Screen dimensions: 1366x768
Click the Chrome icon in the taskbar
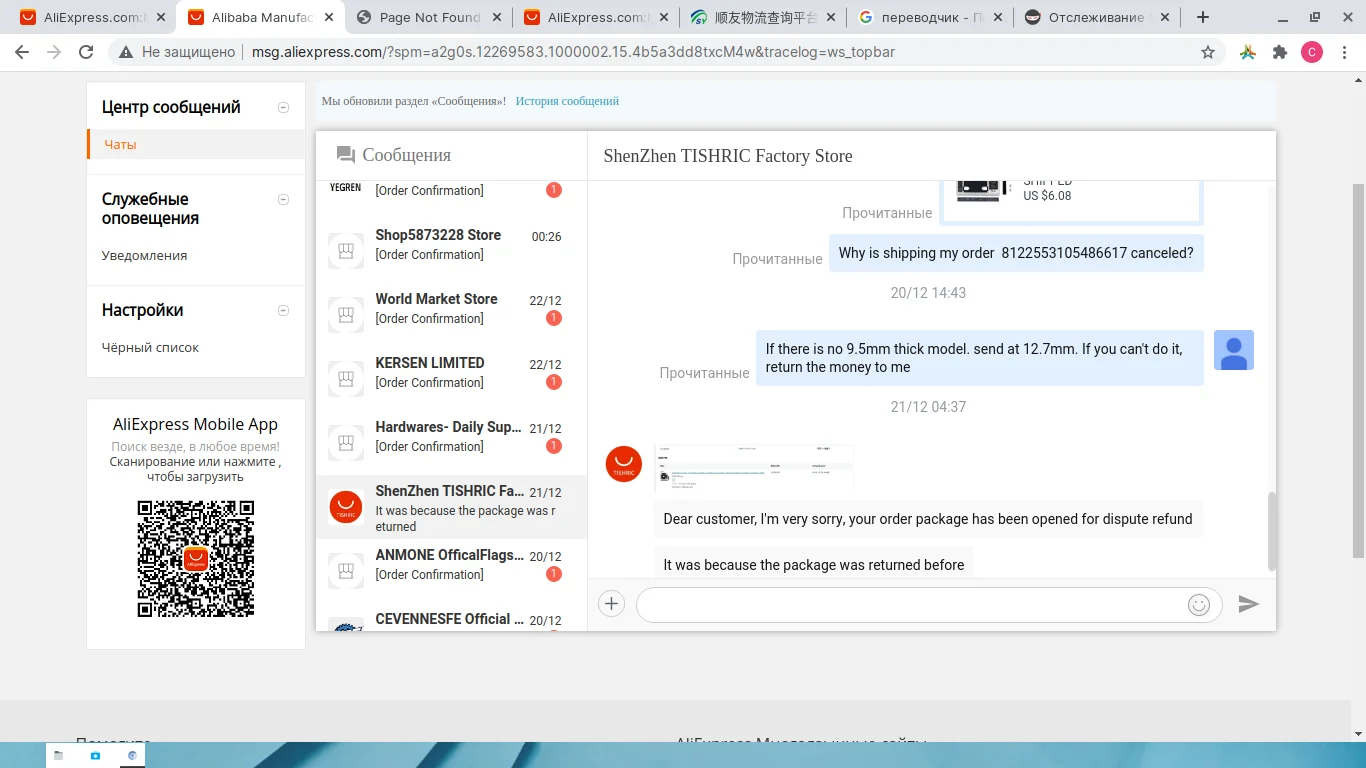pyautogui.click(x=132, y=755)
